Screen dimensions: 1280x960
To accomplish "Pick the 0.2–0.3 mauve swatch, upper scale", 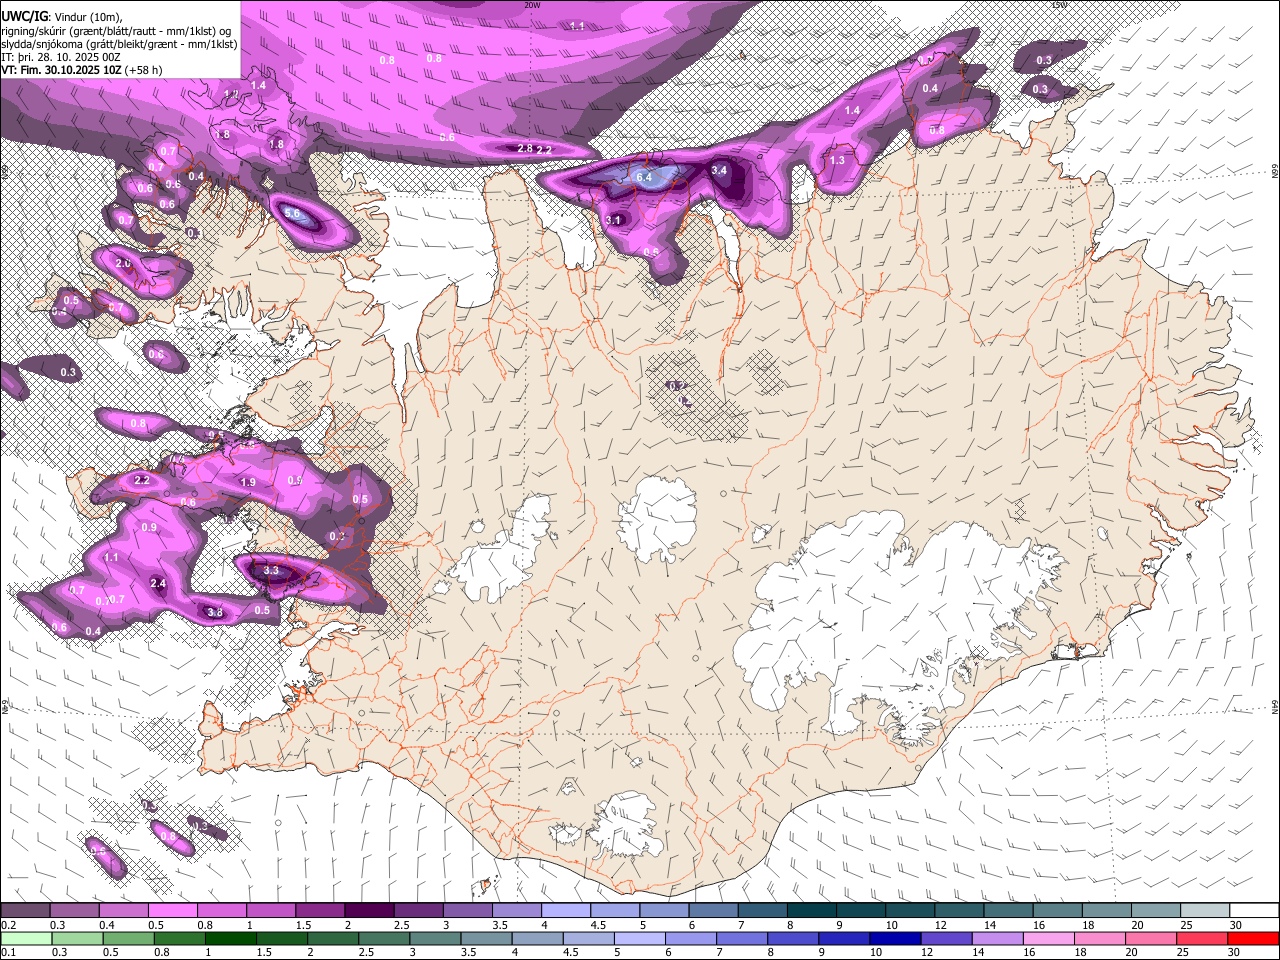I will click(x=25, y=911).
